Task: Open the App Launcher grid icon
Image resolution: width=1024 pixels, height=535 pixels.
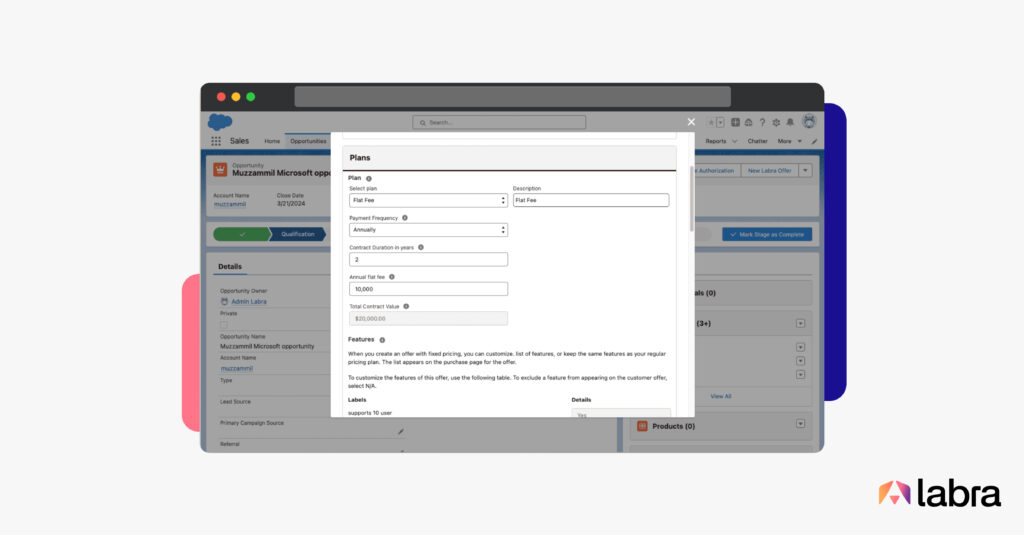Action: tap(216, 141)
